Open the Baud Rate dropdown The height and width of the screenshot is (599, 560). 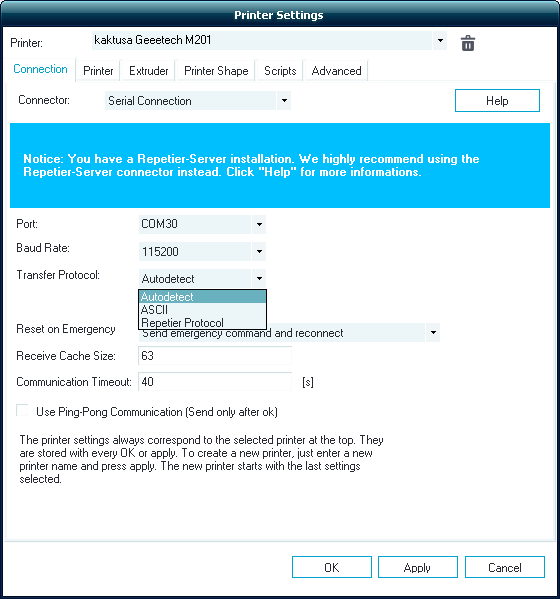(259, 251)
